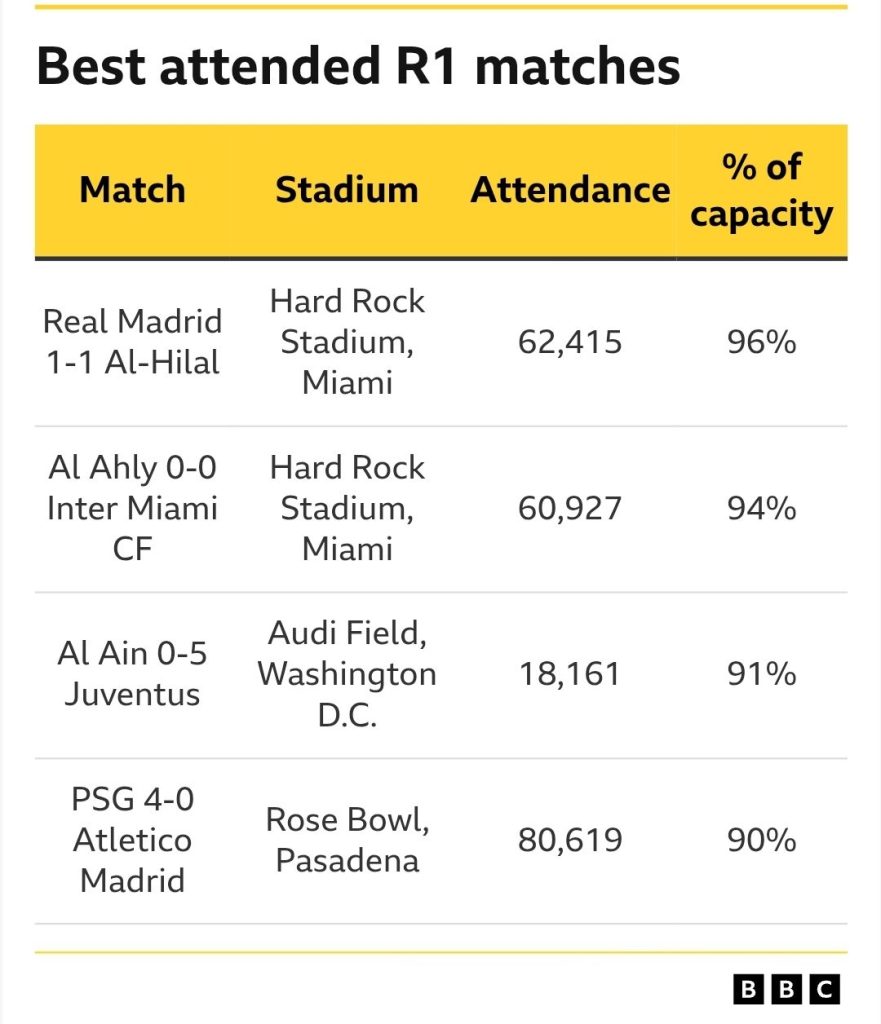Screen dimensions: 881x1024
Task: Click the 91% capacity value
Action: (x=761, y=673)
